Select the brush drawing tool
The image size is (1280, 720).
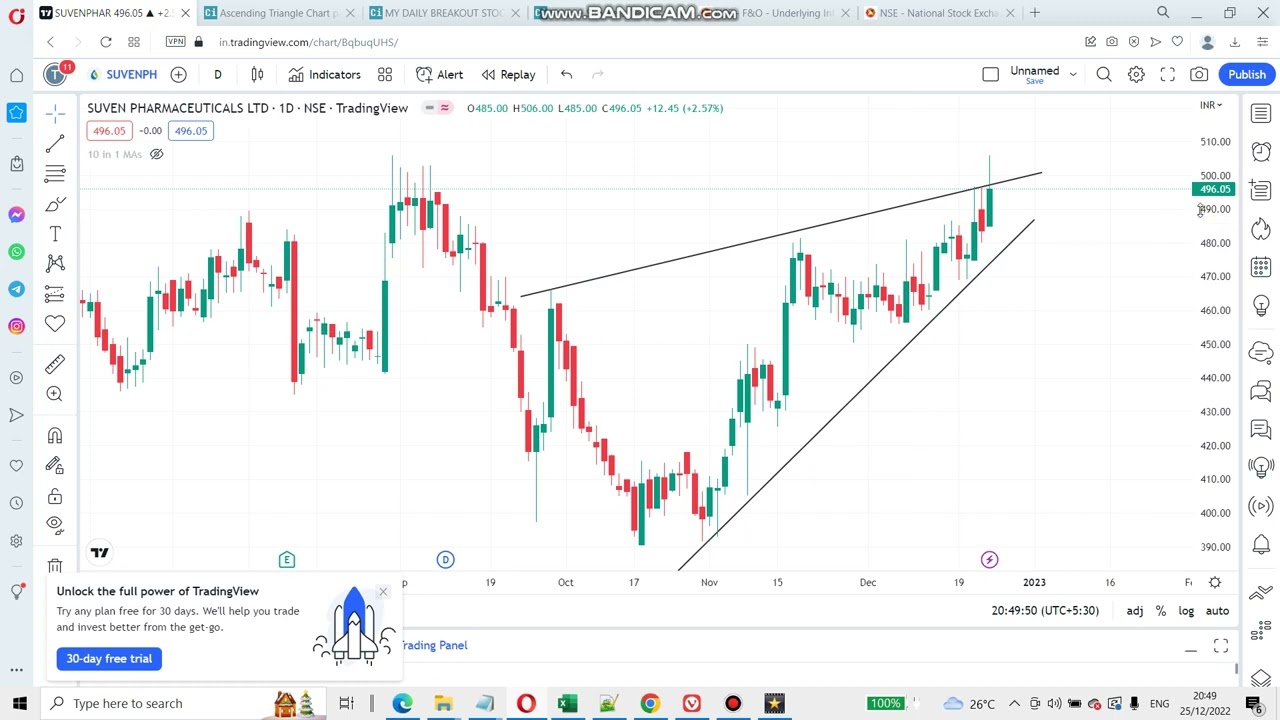tap(55, 204)
